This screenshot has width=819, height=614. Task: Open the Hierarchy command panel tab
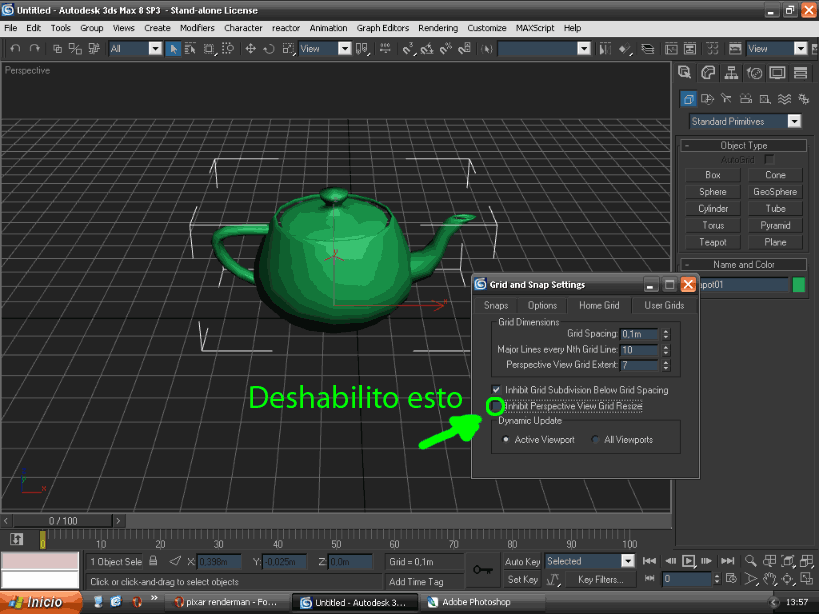[x=731, y=73]
